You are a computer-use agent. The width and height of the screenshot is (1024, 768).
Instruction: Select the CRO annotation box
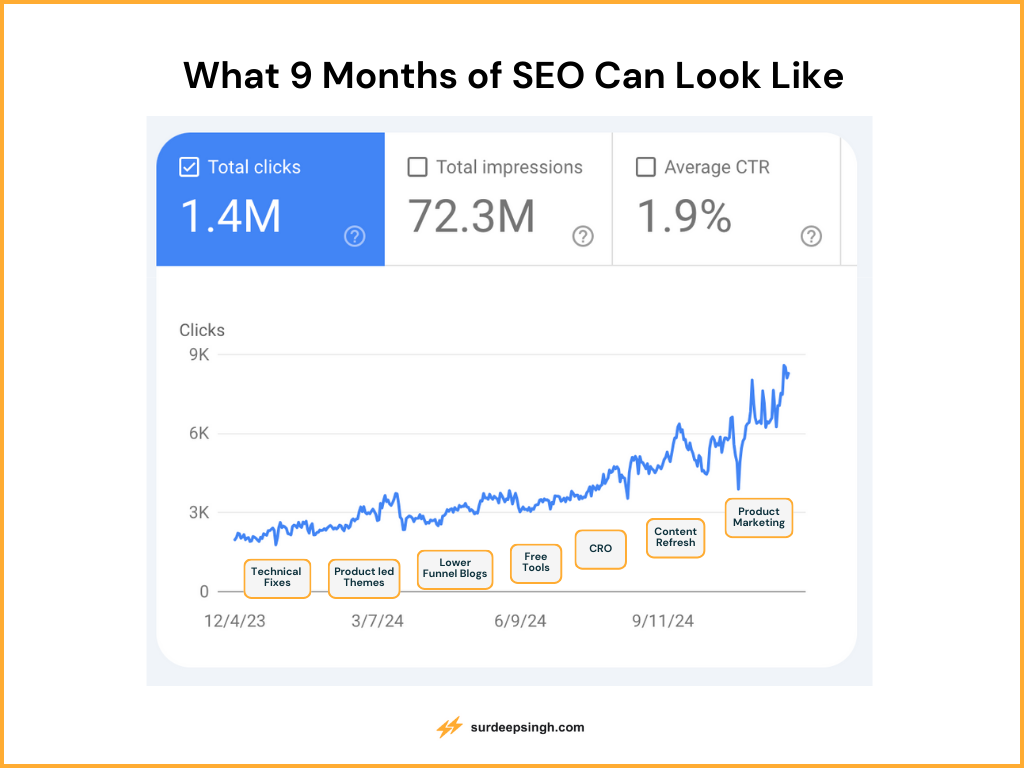tap(601, 549)
